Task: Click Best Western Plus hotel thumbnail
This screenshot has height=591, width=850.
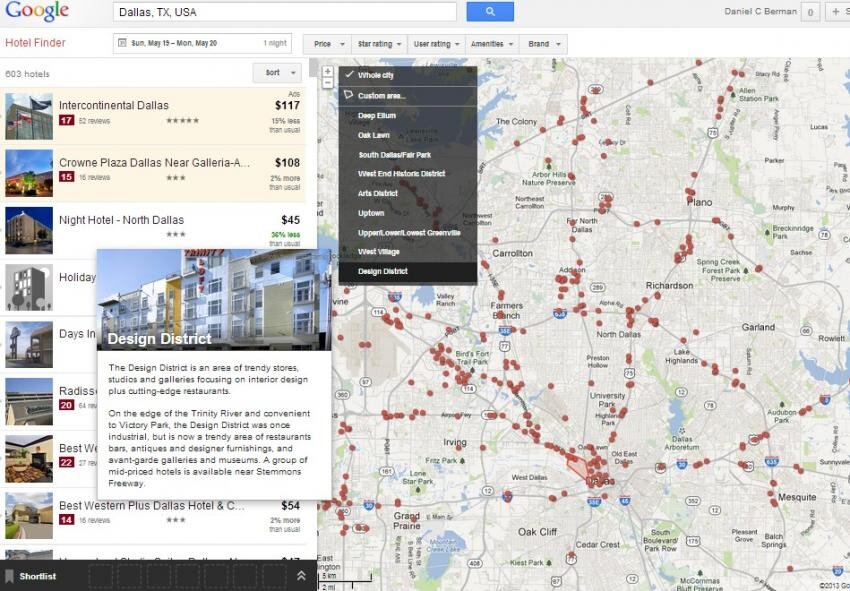Action: (x=29, y=516)
